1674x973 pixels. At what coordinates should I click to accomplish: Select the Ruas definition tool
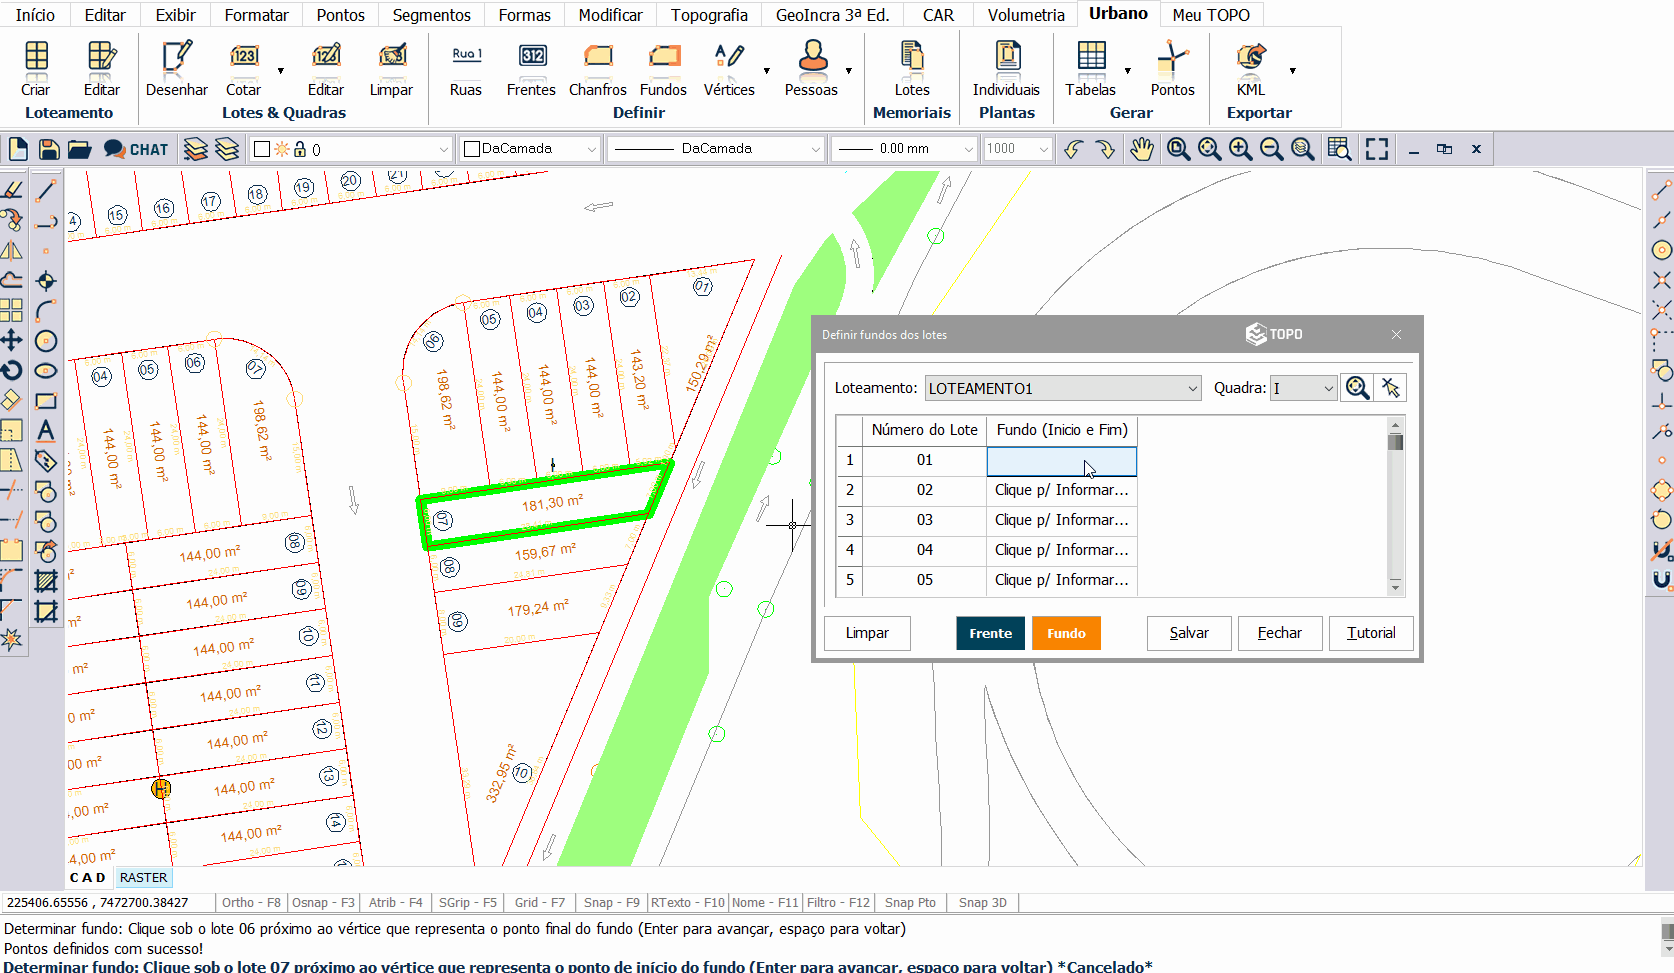[465, 69]
